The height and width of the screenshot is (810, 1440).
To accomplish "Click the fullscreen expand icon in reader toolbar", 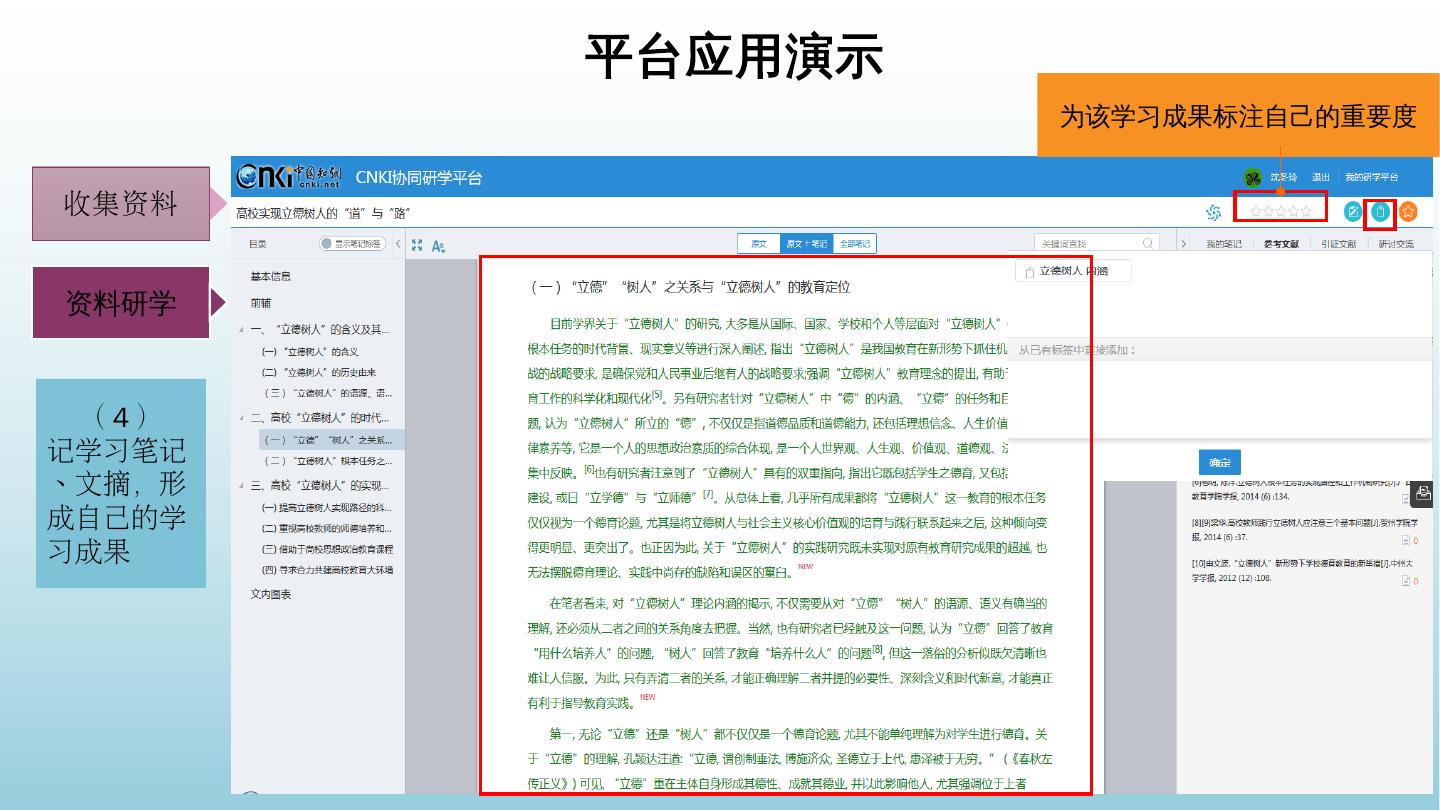I will (x=417, y=244).
